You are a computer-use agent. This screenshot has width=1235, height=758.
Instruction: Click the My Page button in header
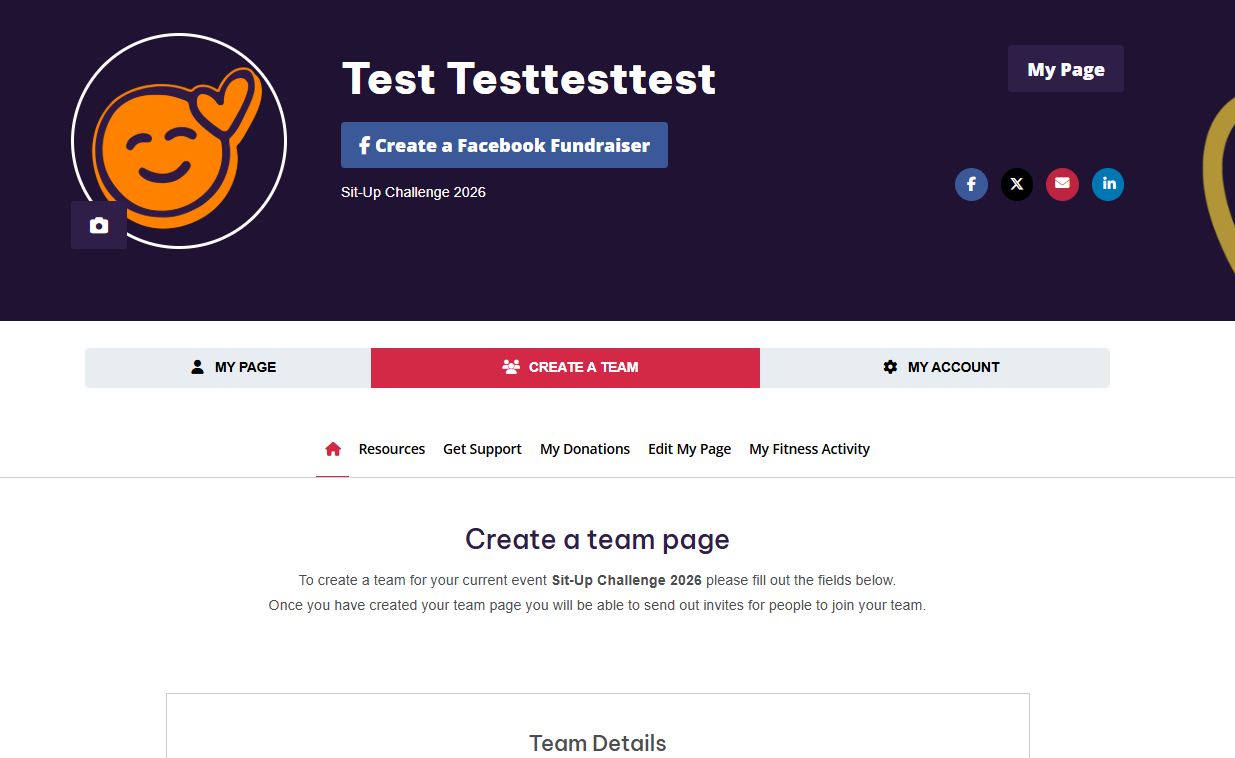point(1065,69)
